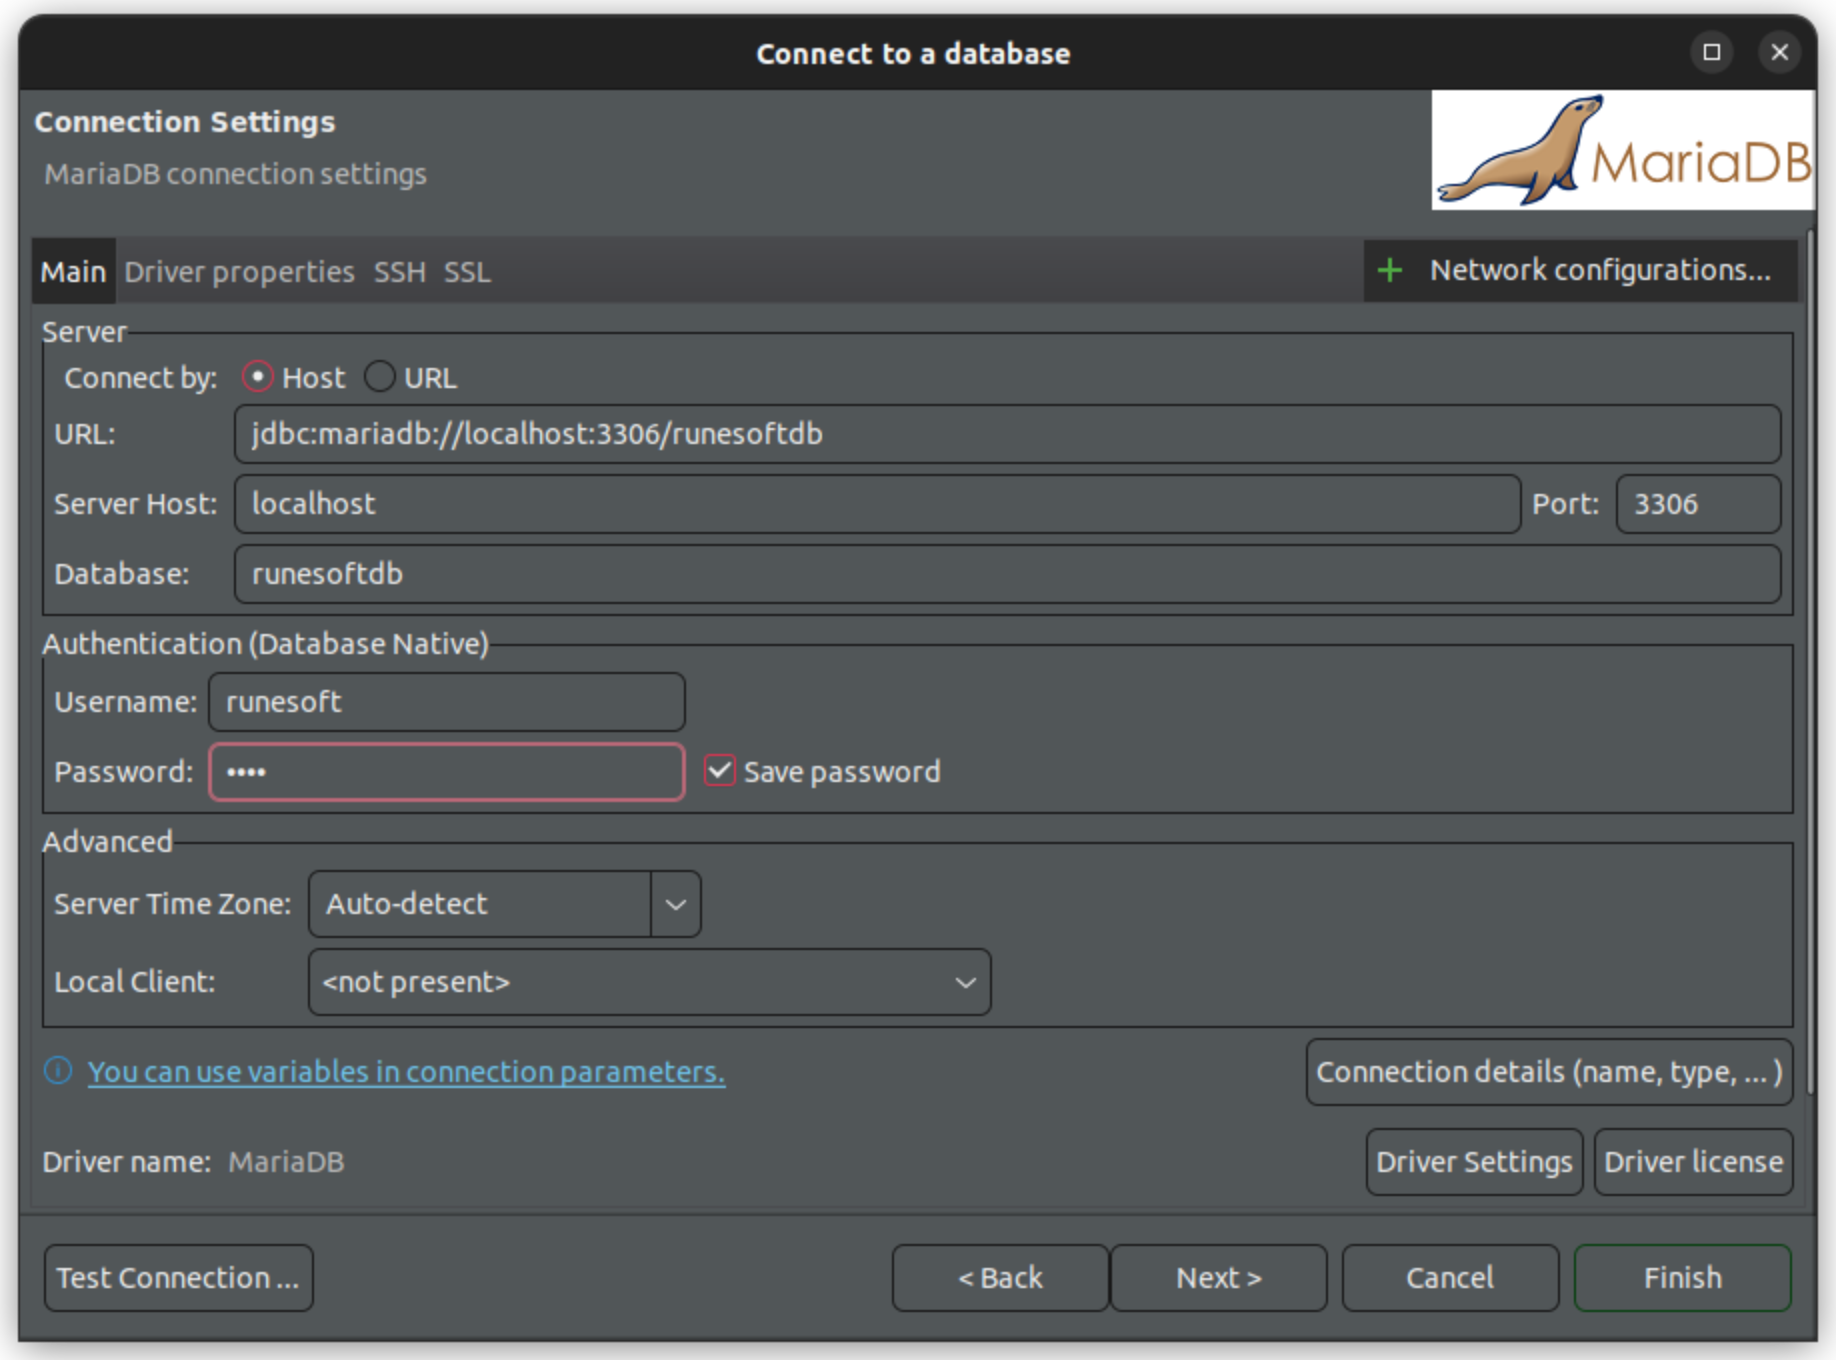This screenshot has width=1836, height=1360.
Task: Select the Host radio button
Action: (x=258, y=377)
